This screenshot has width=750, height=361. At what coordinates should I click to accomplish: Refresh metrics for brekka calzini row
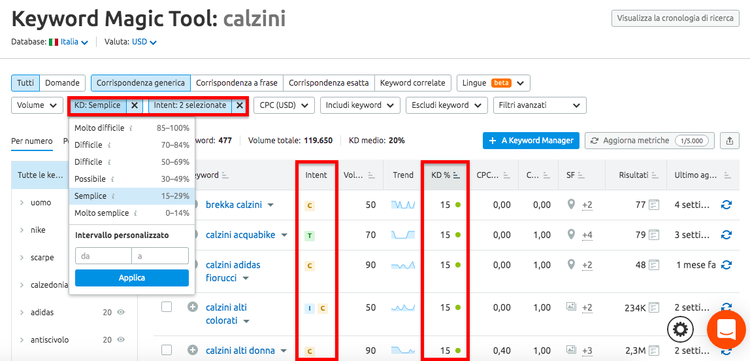[x=726, y=205]
